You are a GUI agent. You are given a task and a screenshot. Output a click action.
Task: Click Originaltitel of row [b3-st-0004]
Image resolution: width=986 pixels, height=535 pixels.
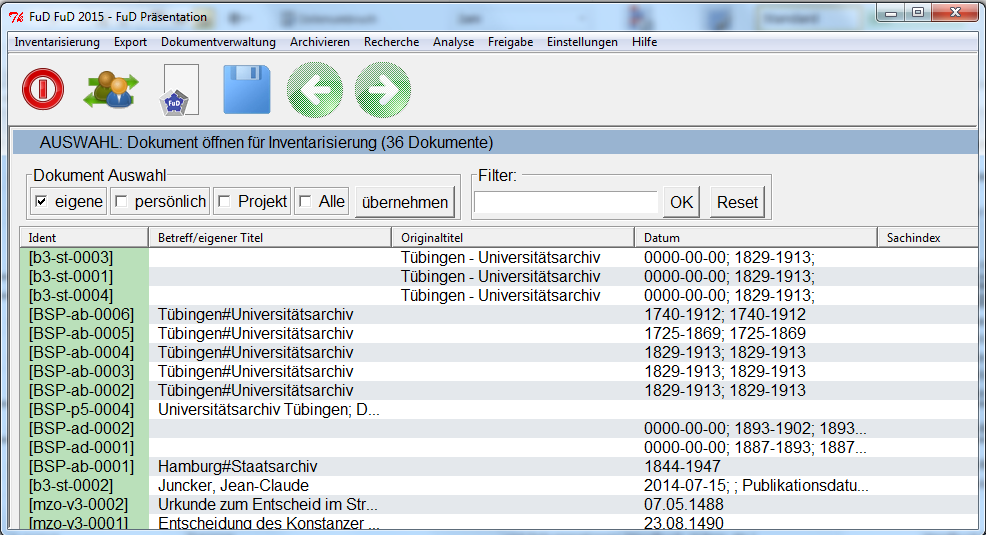(x=501, y=295)
